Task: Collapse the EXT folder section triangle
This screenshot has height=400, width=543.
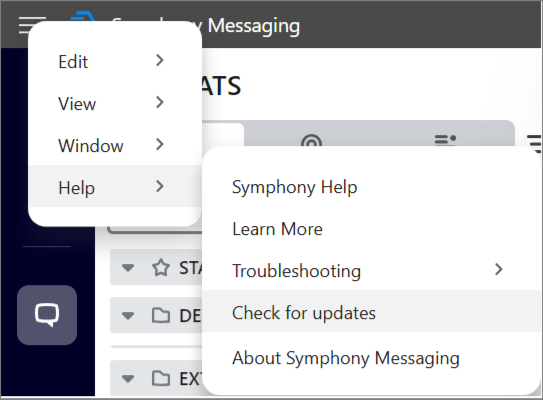Action: pos(128,379)
